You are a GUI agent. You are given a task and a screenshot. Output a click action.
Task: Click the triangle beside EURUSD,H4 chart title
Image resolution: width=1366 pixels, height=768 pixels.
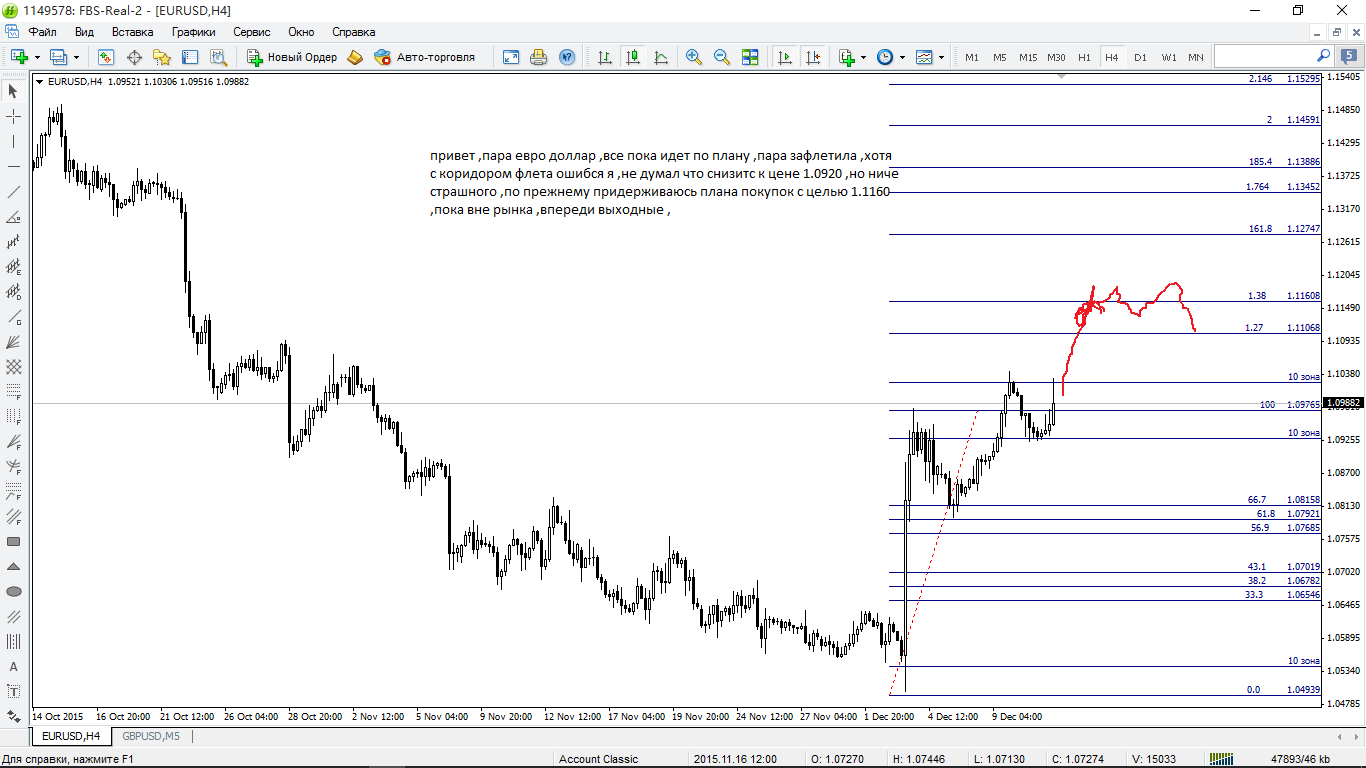(39, 82)
